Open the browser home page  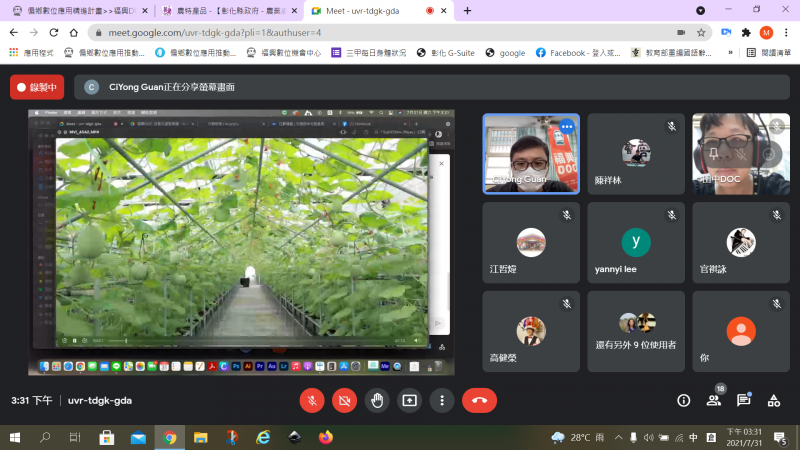pos(74,33)
